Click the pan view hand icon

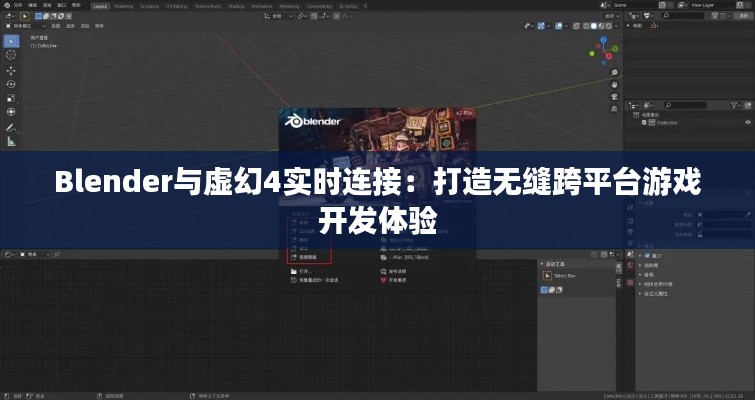614,85
